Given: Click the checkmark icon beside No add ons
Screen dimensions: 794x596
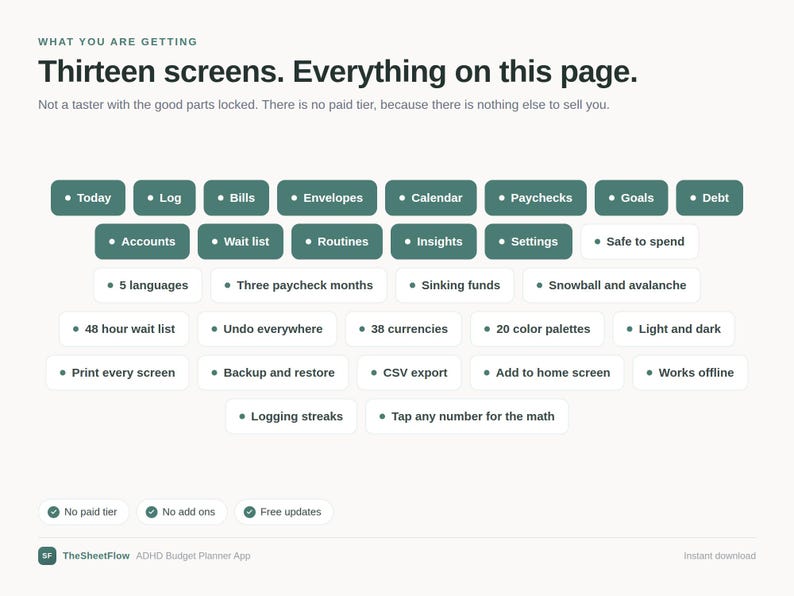Looking at the screenshot, I should [x=151, y=512].
